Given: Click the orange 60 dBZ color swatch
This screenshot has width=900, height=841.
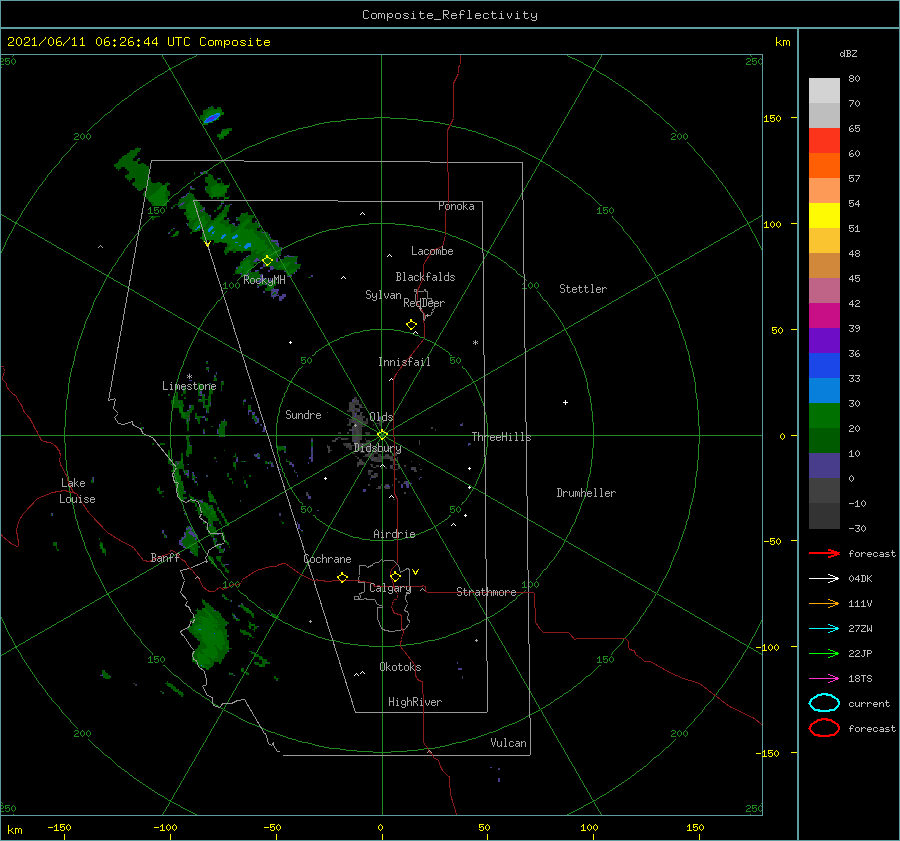Looking at the screenshot, I should pos(824,165).
